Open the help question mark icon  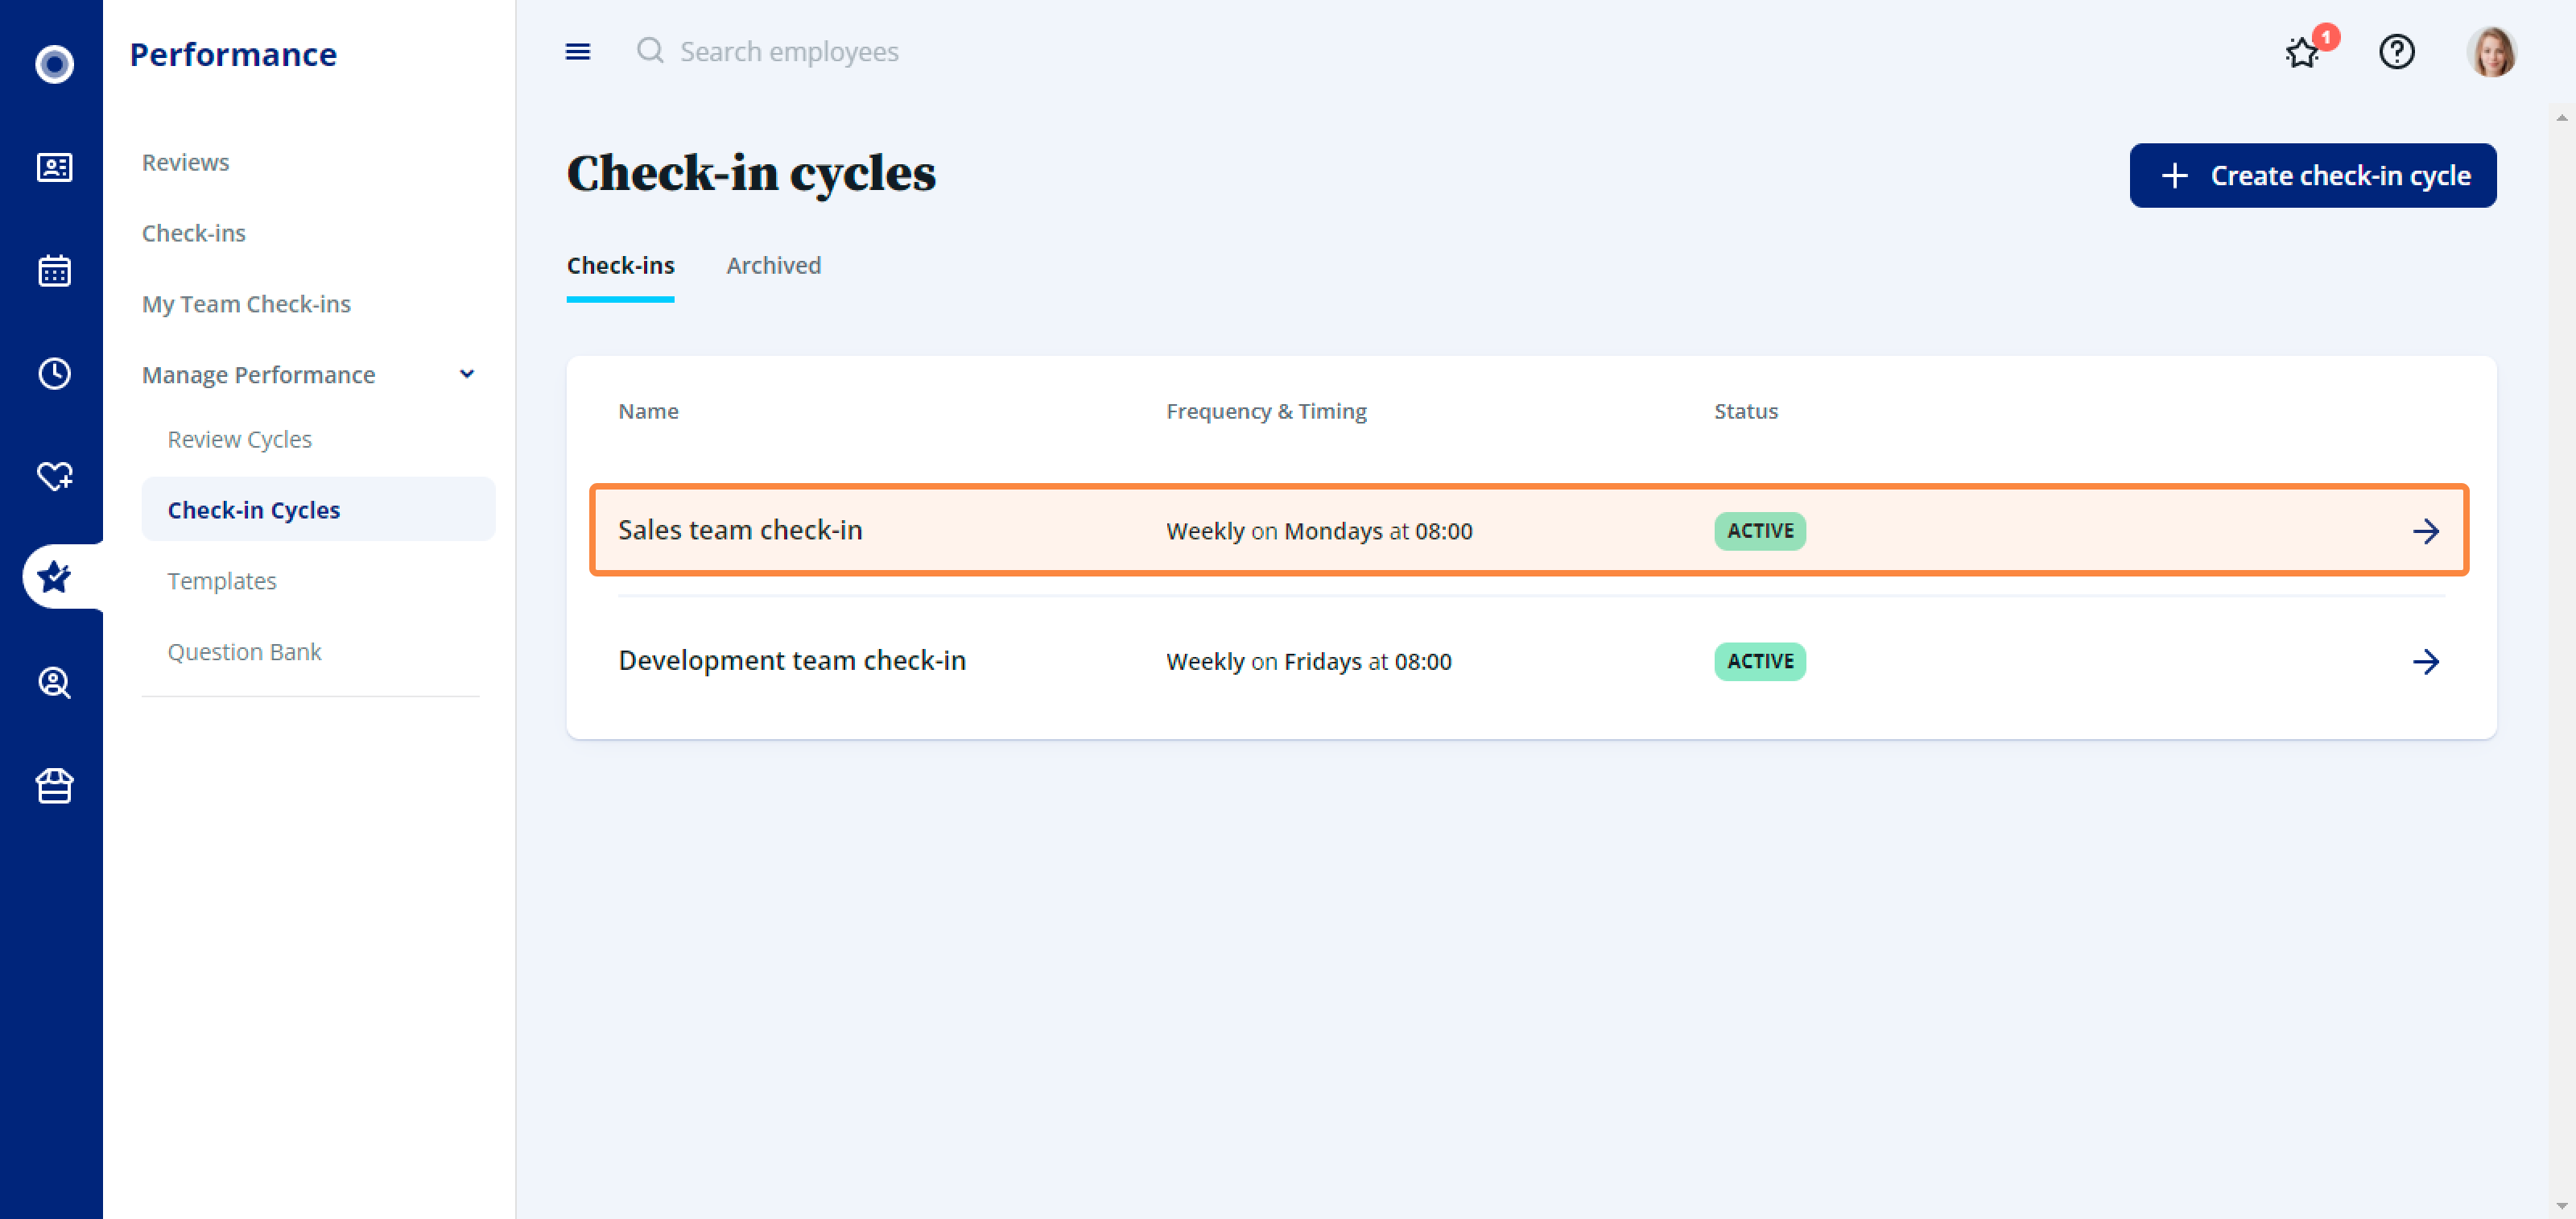2396,51
